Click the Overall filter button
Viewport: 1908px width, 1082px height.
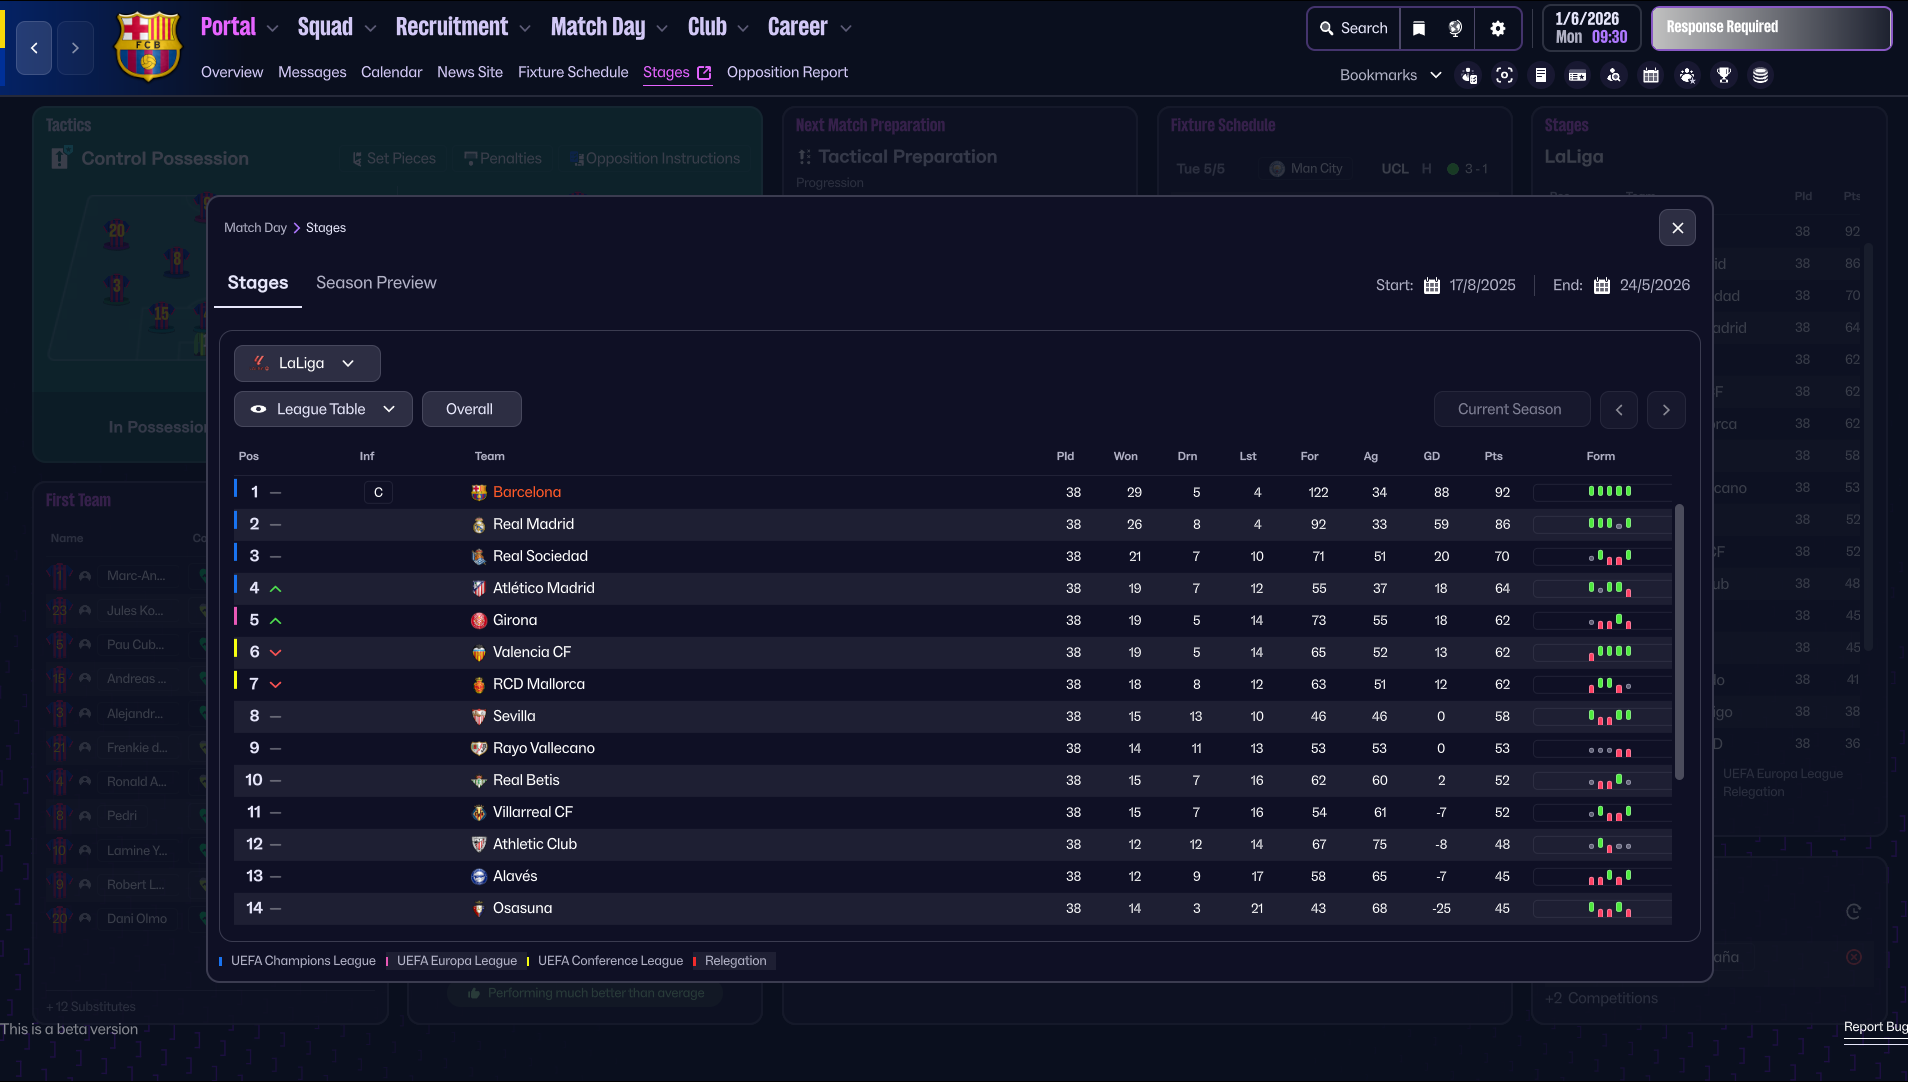tap(470, 409)
